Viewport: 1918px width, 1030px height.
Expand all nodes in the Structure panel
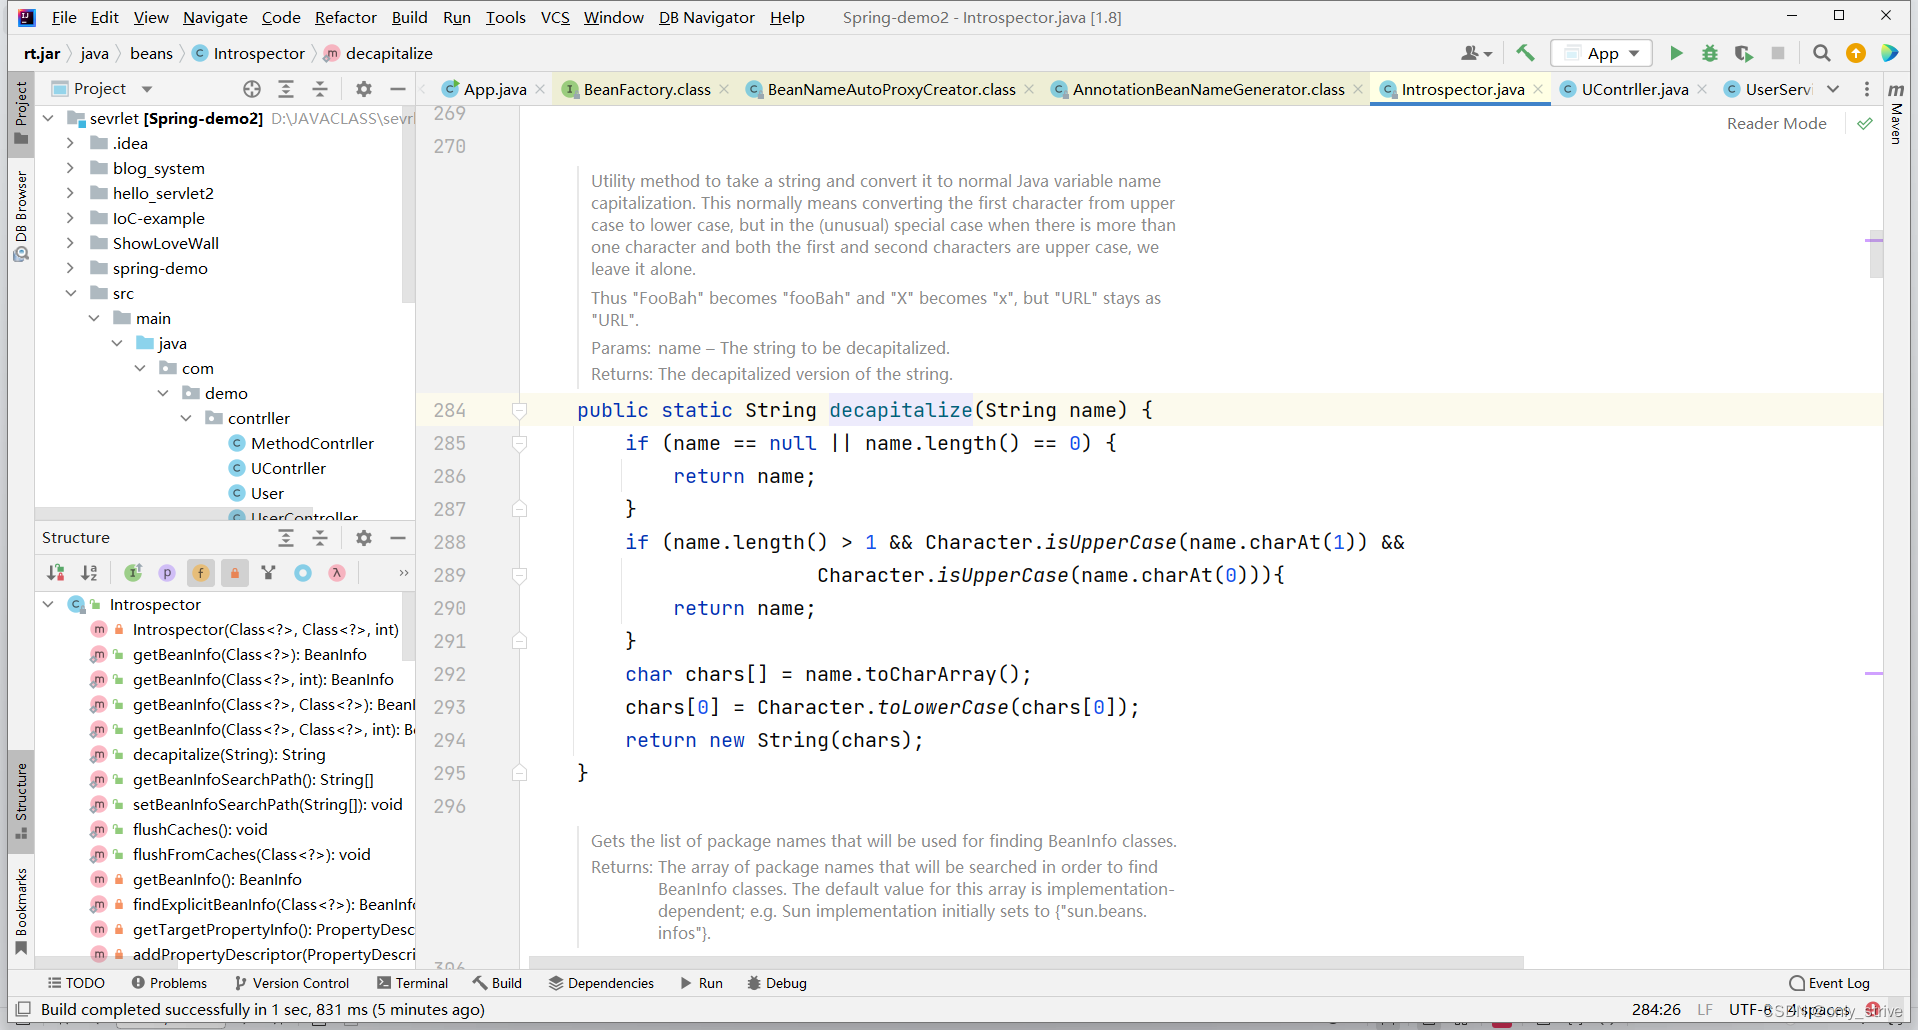point(286,538)
